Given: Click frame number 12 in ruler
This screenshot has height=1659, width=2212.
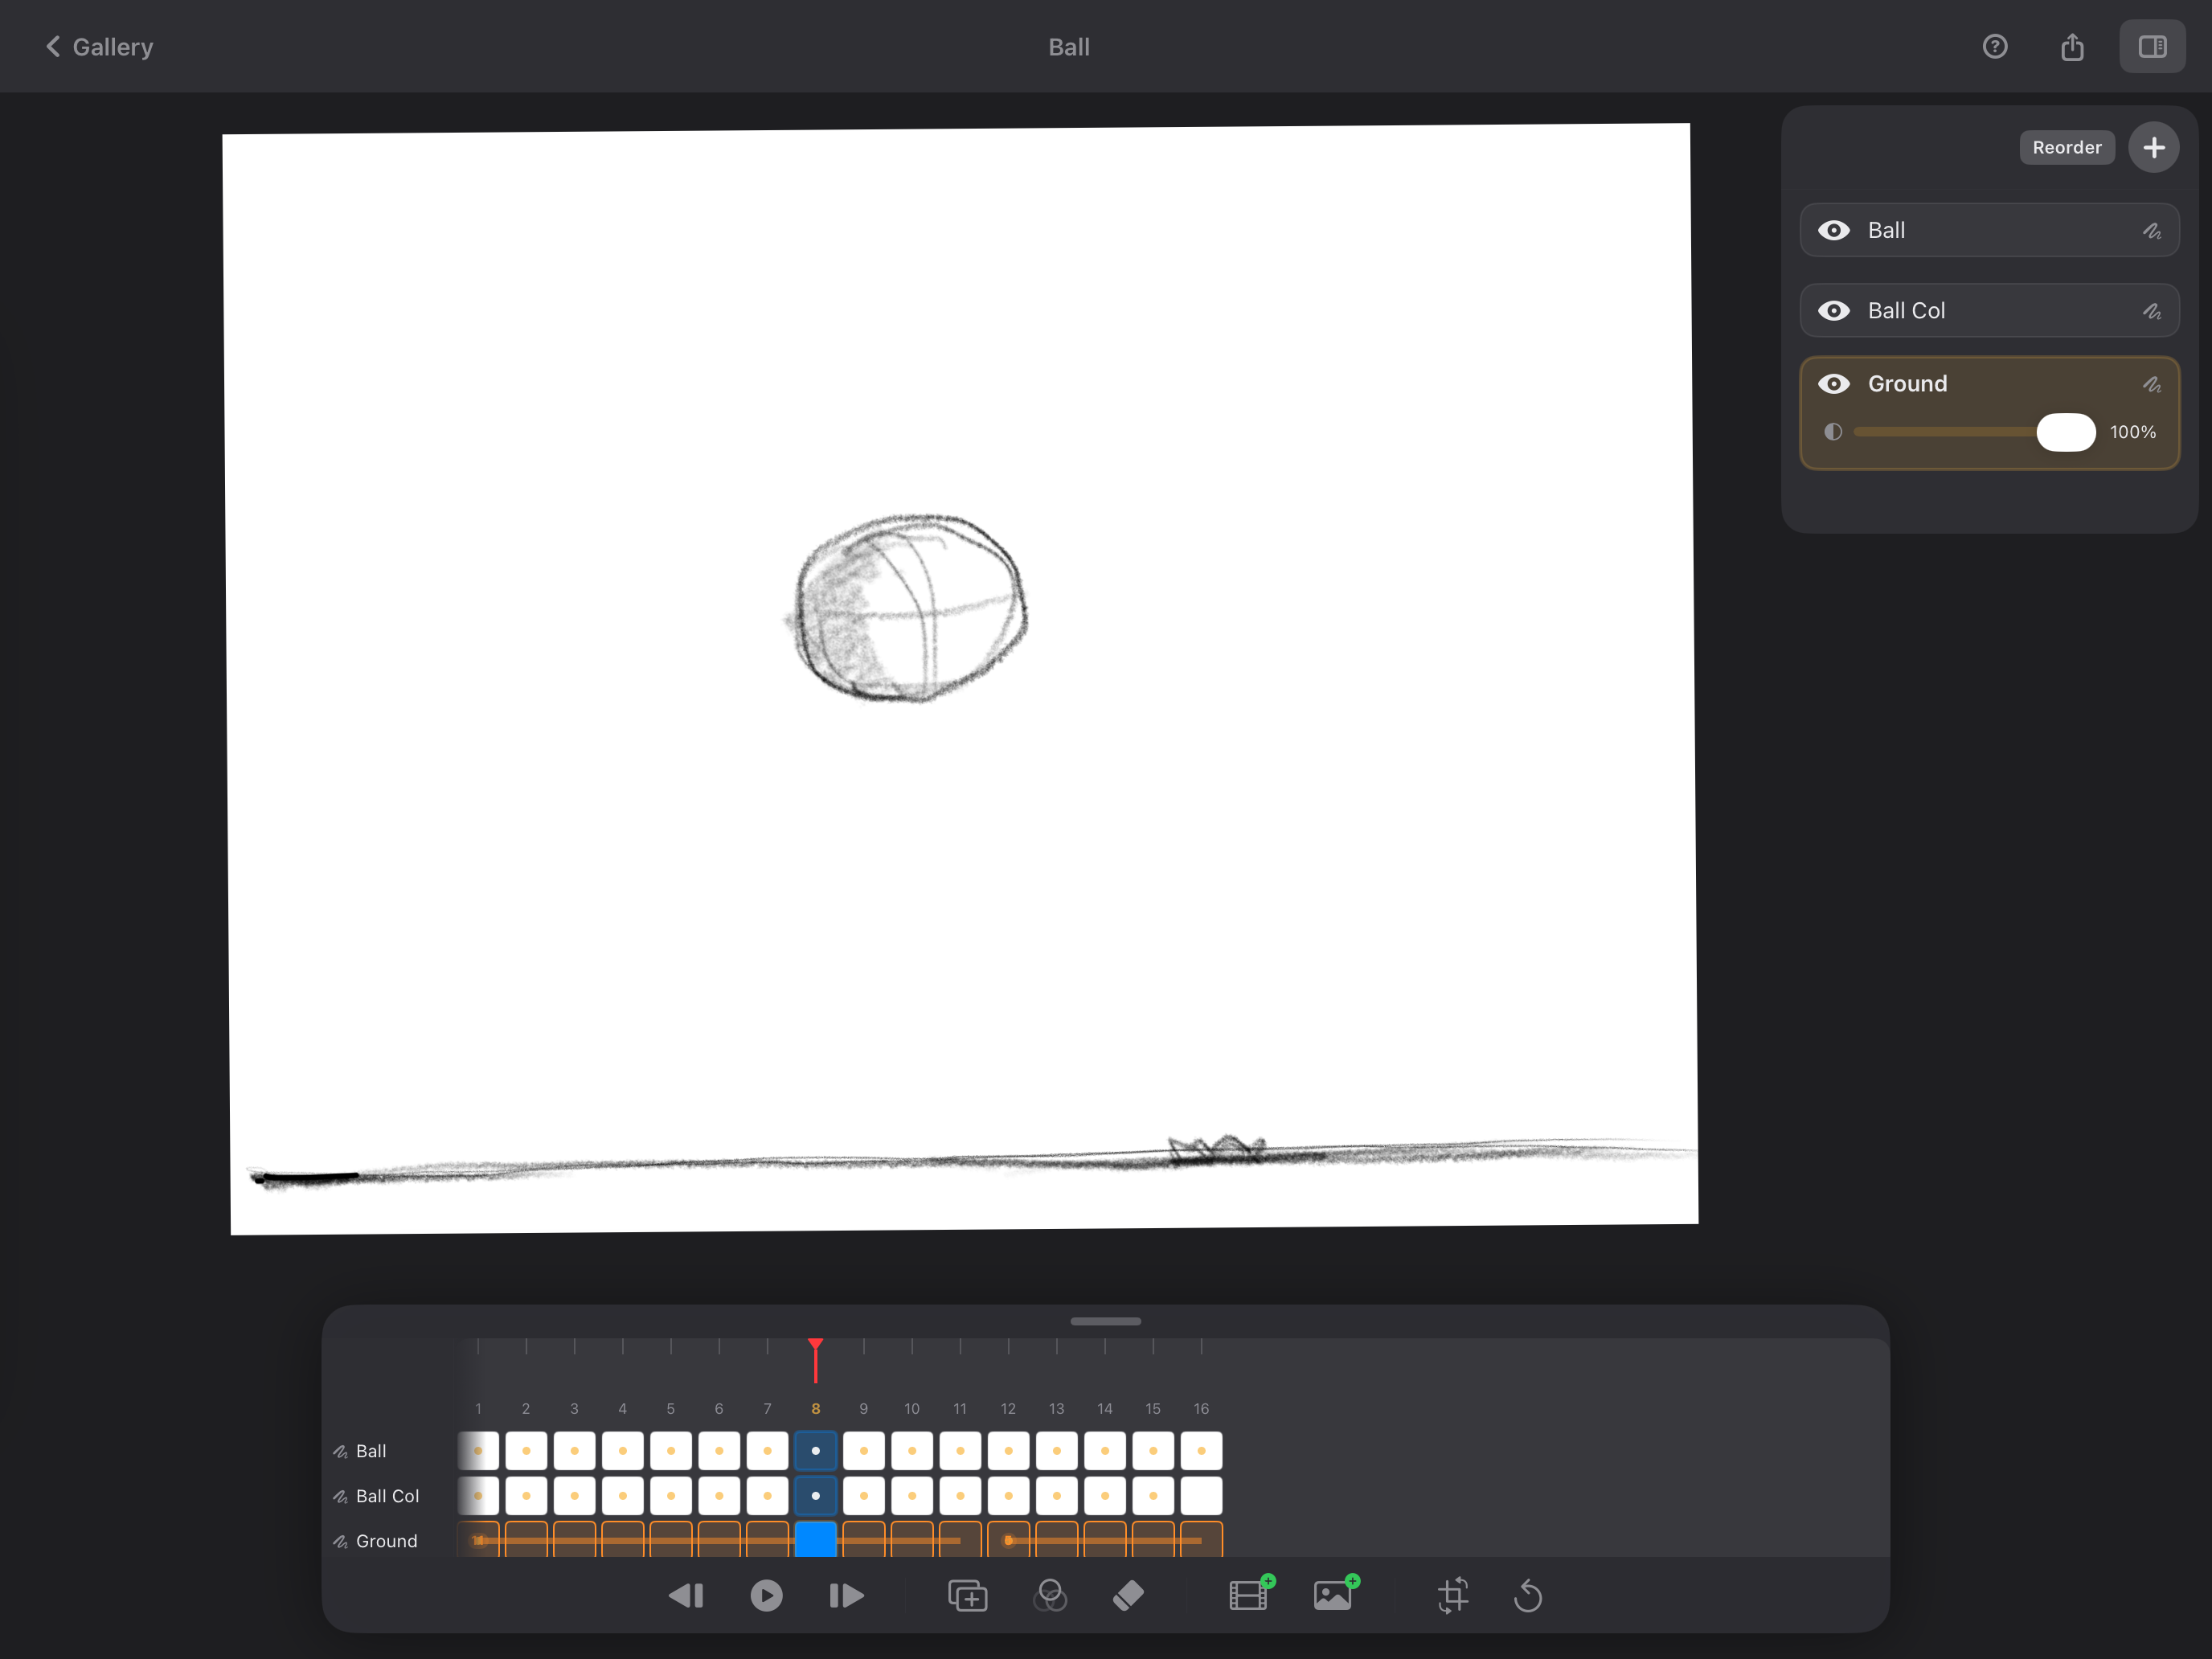Looking at the screenshot, I should coord(1008,1408).
